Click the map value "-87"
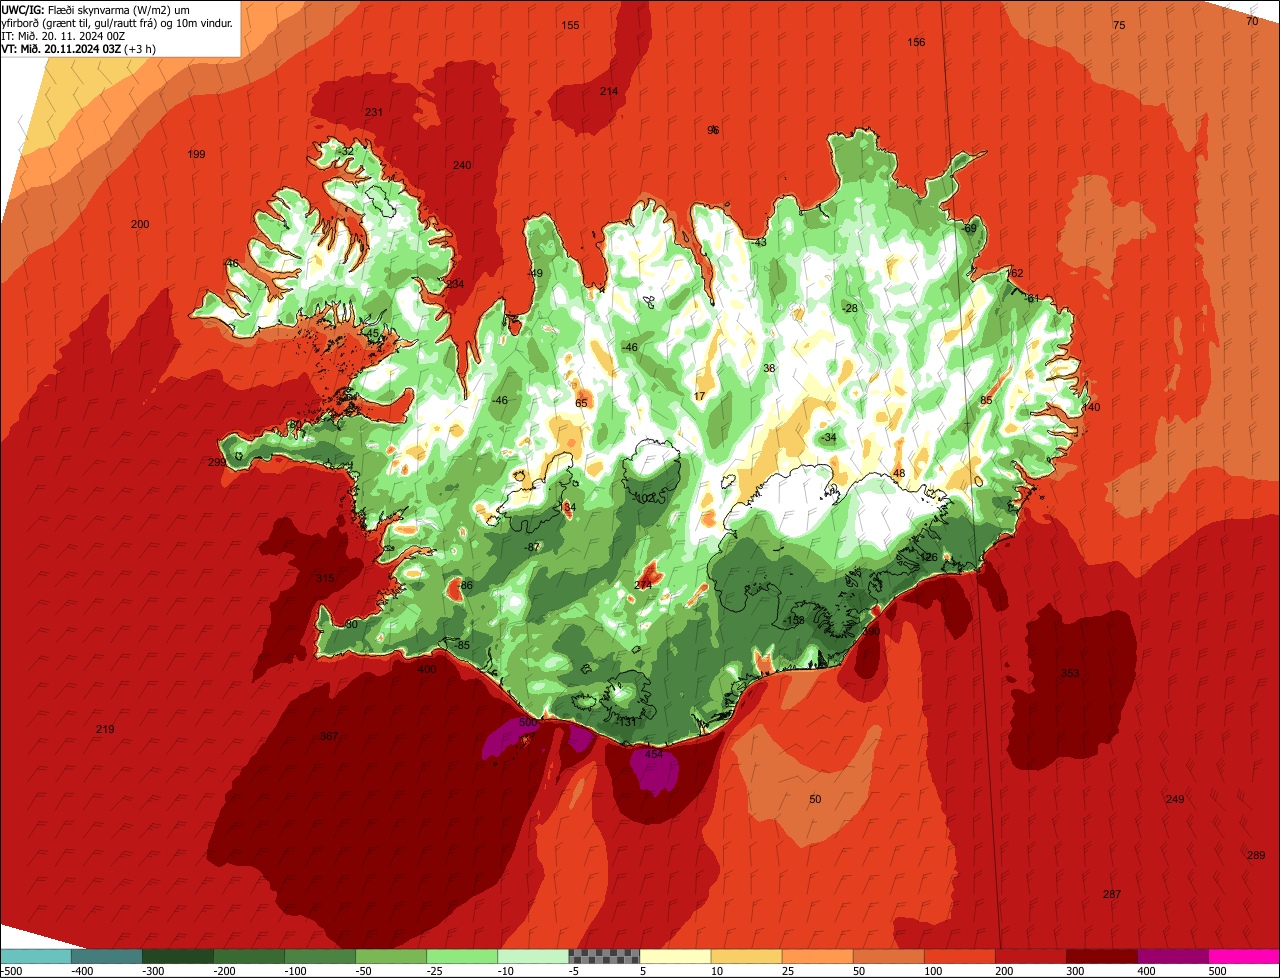The width and height of the screenshot is (1280, 978). [532, 547]
